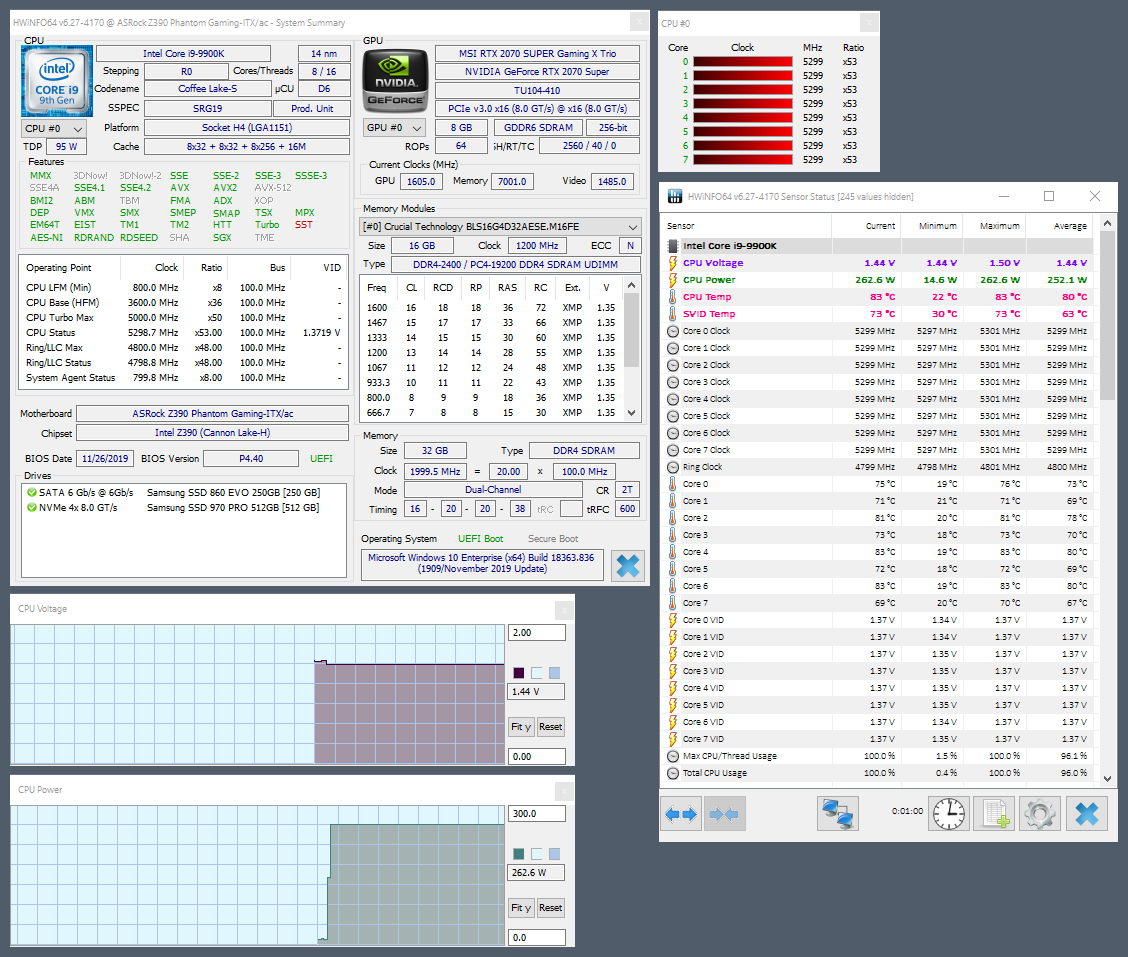The height and width of the screenshot is (957, 1128).
Task: Open the GPU #0 selector dropdown
Action: [x=392, y=128]
